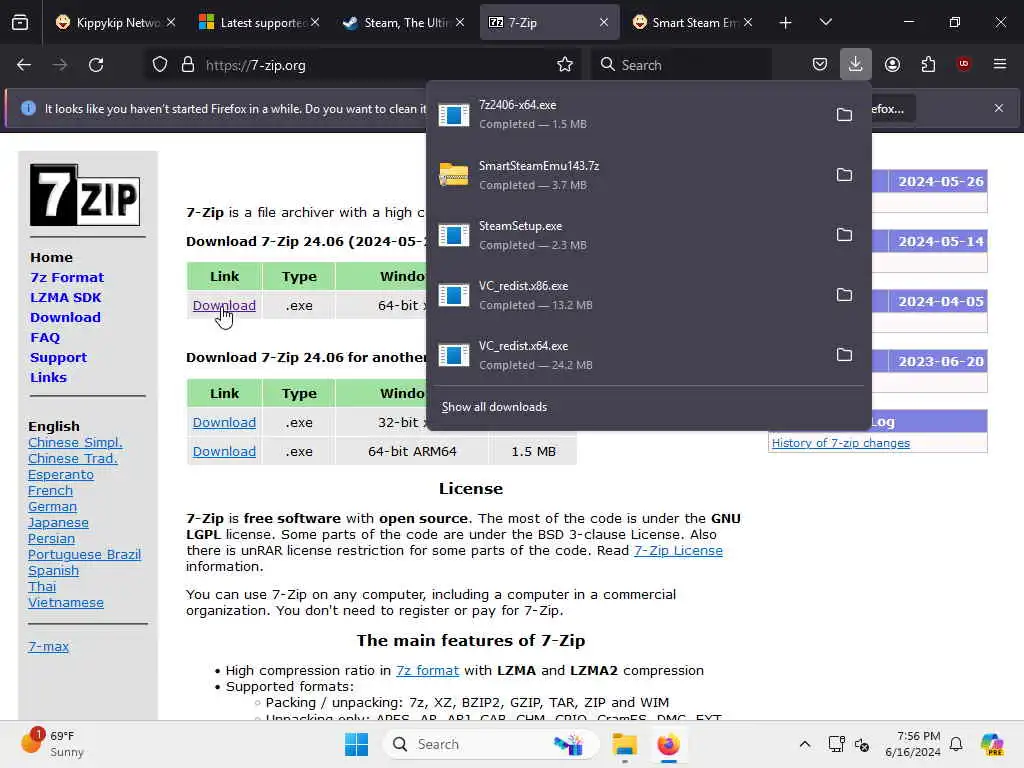Open the 7-Zip License link
Viewport: 1024px width, 768px height.
[x=678, y=551]
